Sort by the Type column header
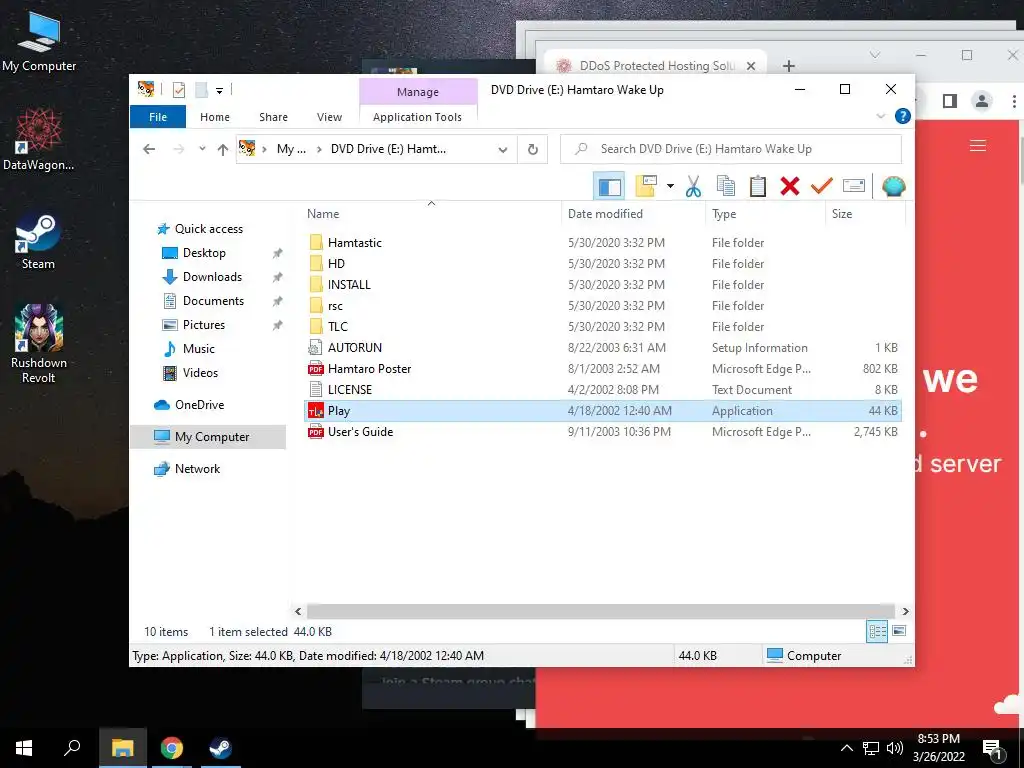Viewport: 1024px width, 768px height. pyautogui.click(x=765, y=214)
